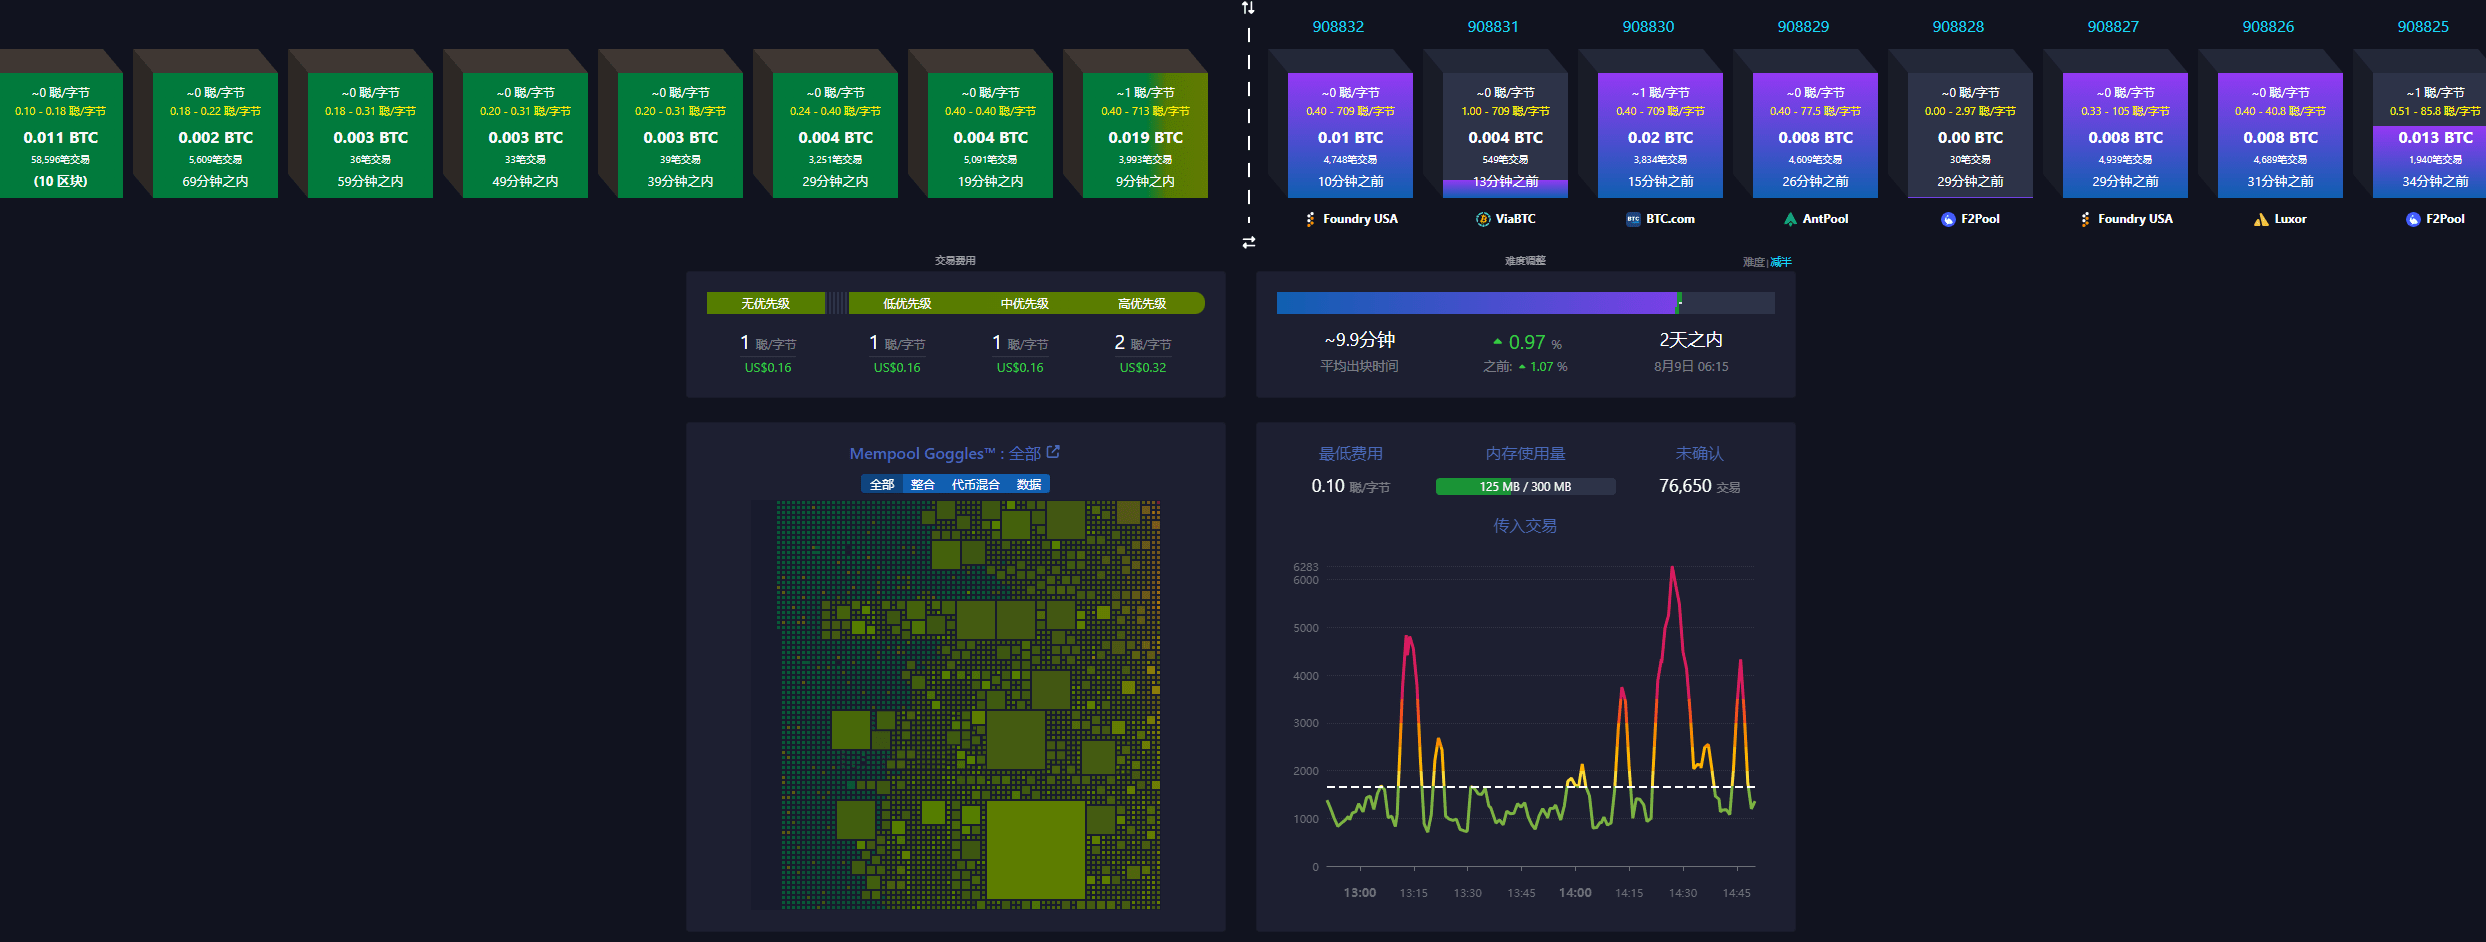Click the 高优先级 fee bar segment
2486x942 pixels.
tap(1143, 303)
